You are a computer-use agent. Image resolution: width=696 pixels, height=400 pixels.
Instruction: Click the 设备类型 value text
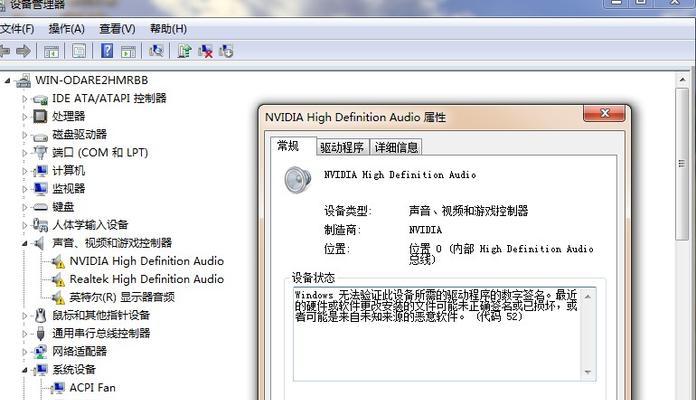pos(468,210)
